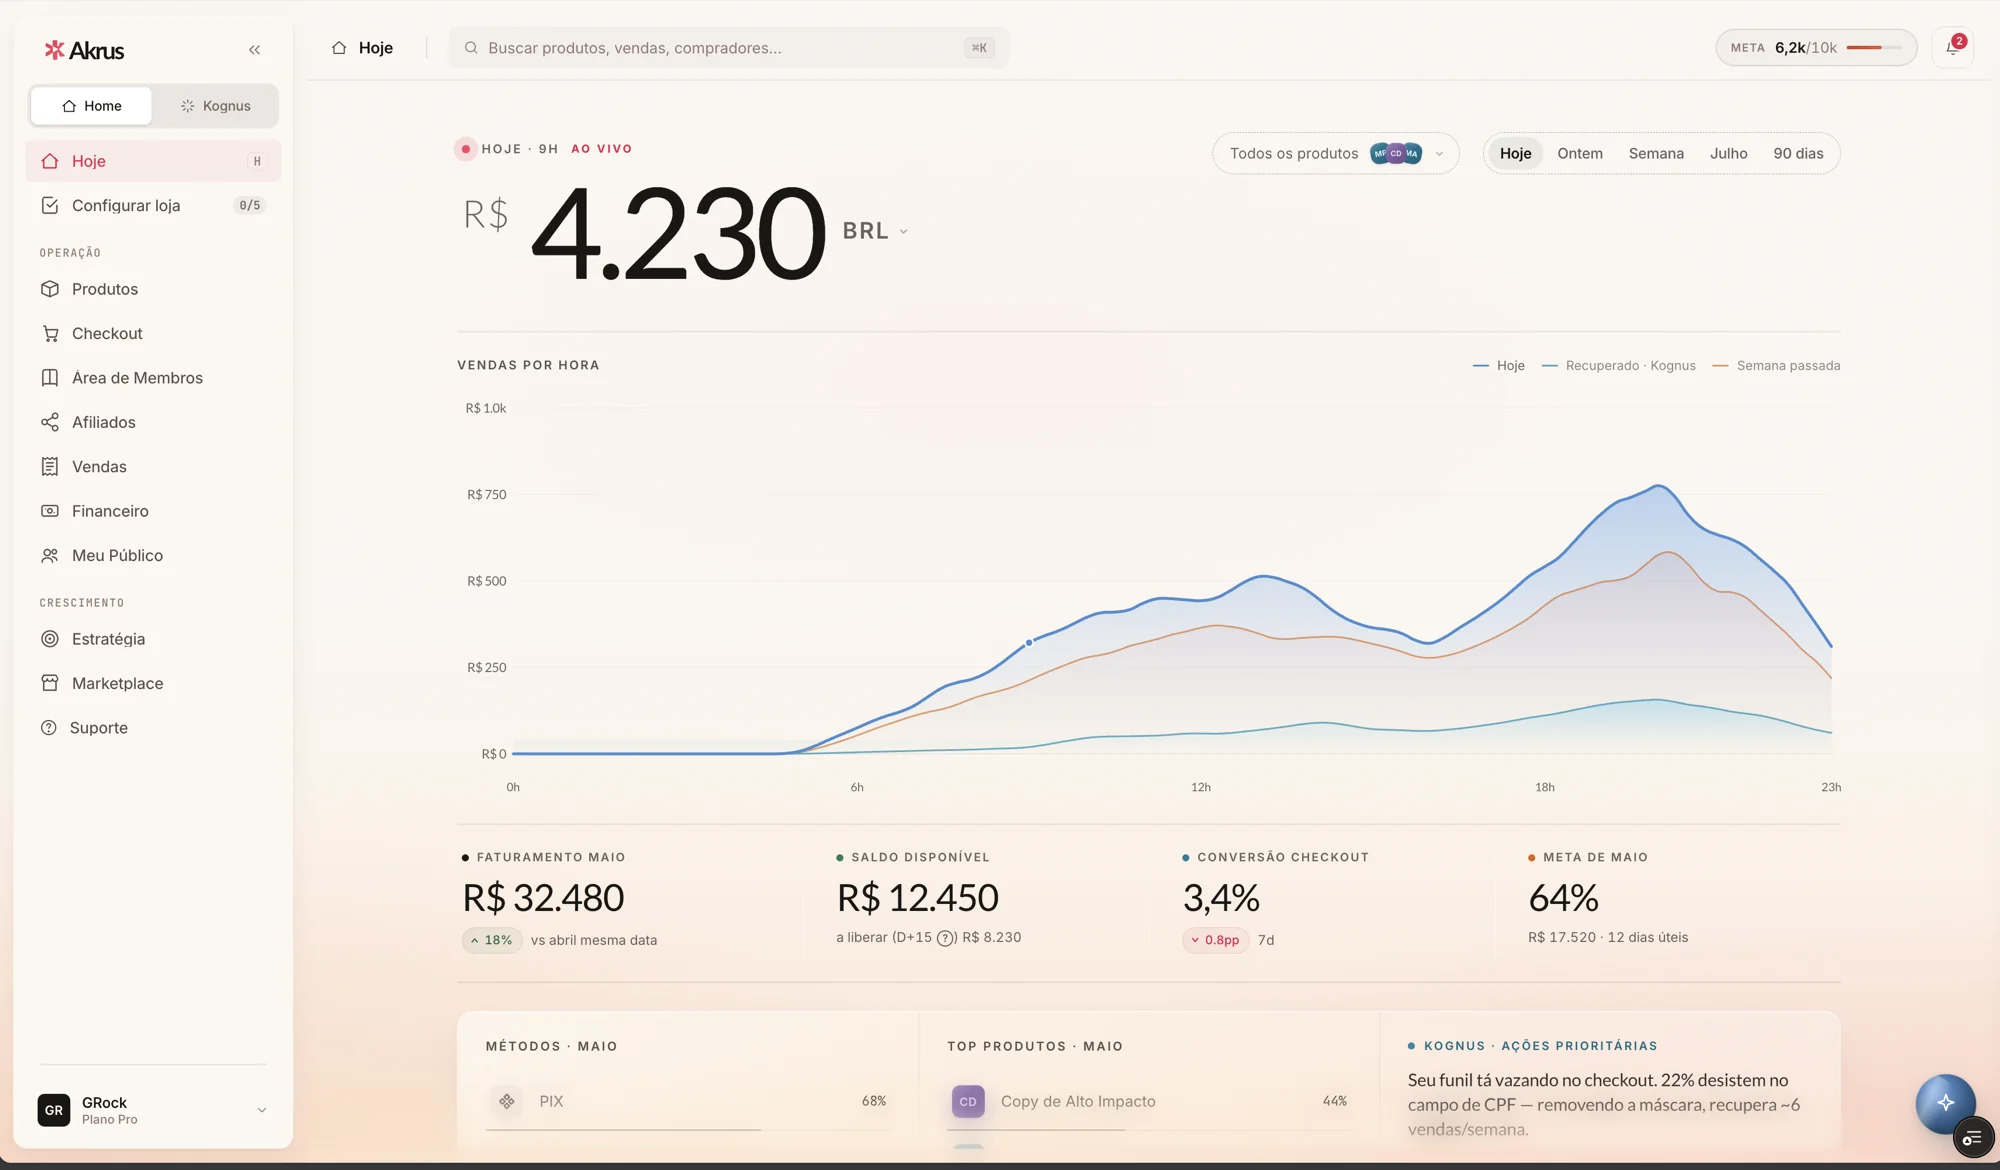The width and height of the screenshot is (2000, 1170).
Task: Select the Hoje period
Action: coord(1515,154)
